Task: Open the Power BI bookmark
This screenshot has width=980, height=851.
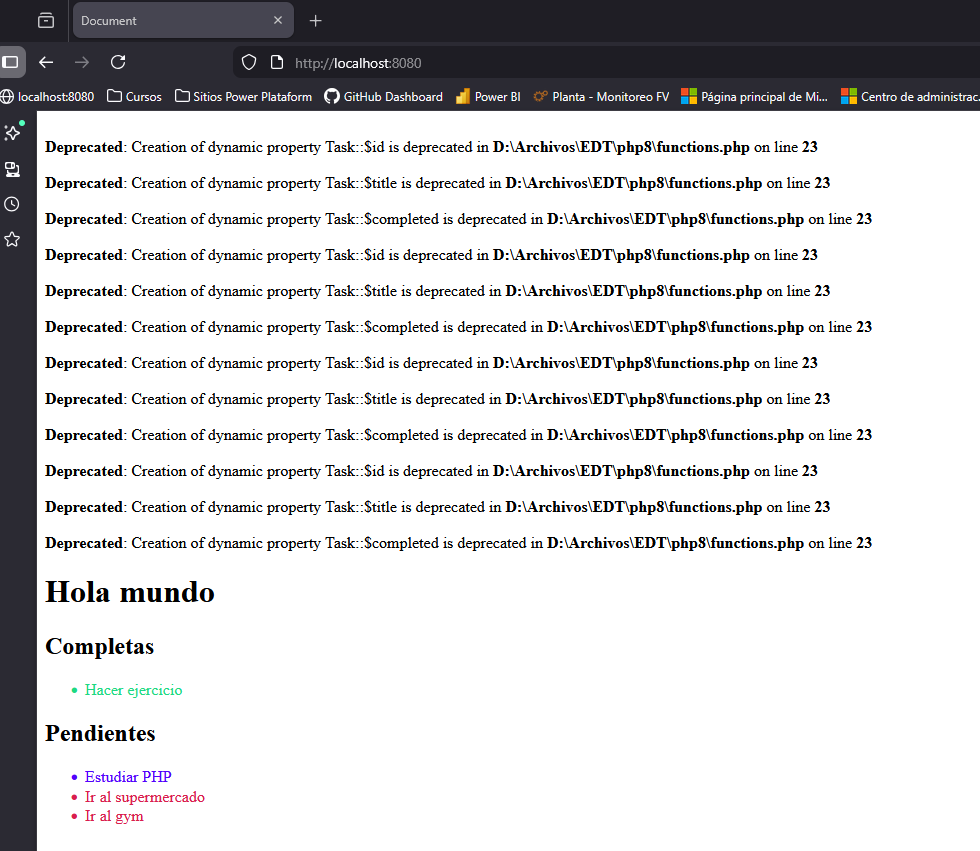Action: (x=488, y=97)
